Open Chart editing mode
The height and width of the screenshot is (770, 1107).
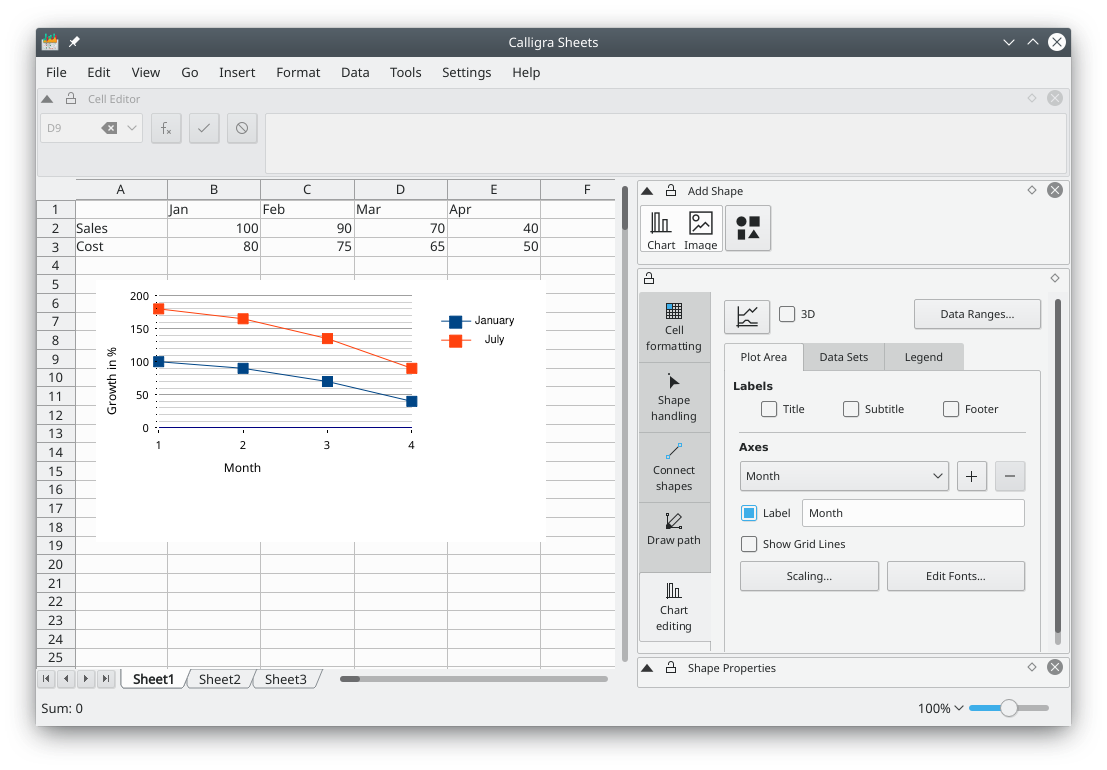674,605
